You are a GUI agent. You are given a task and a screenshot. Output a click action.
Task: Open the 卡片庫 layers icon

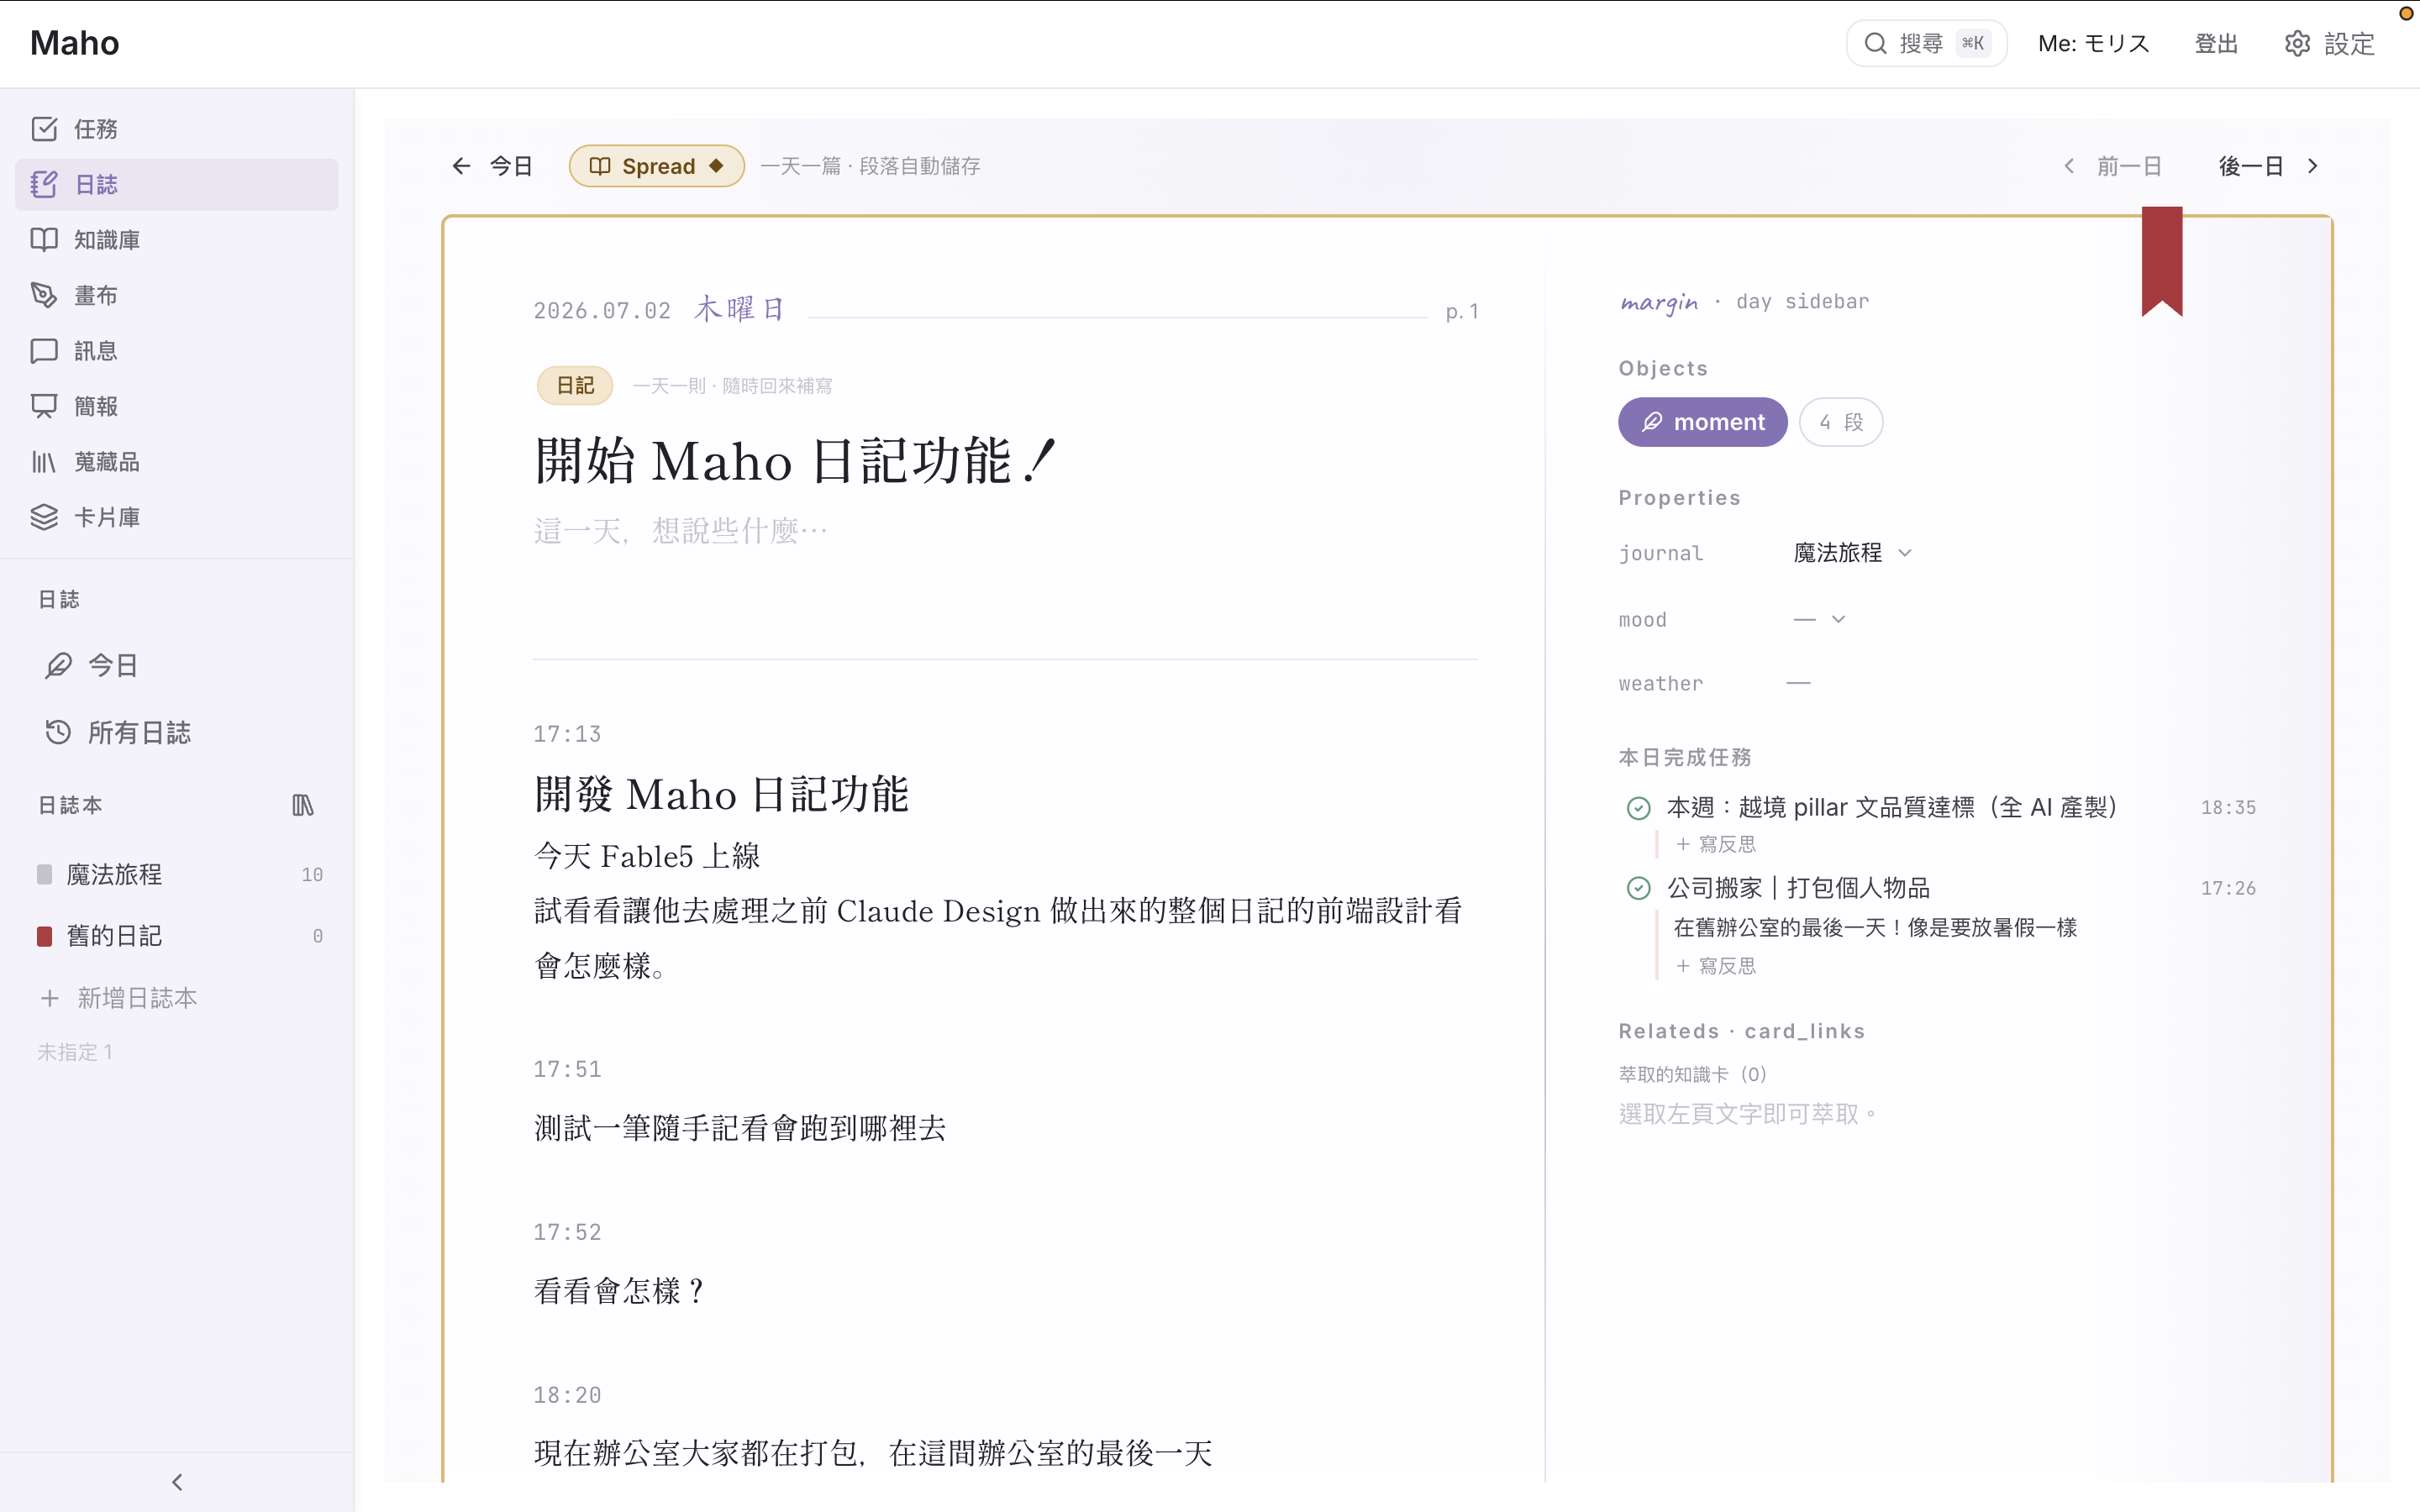[x=44, y=517]
